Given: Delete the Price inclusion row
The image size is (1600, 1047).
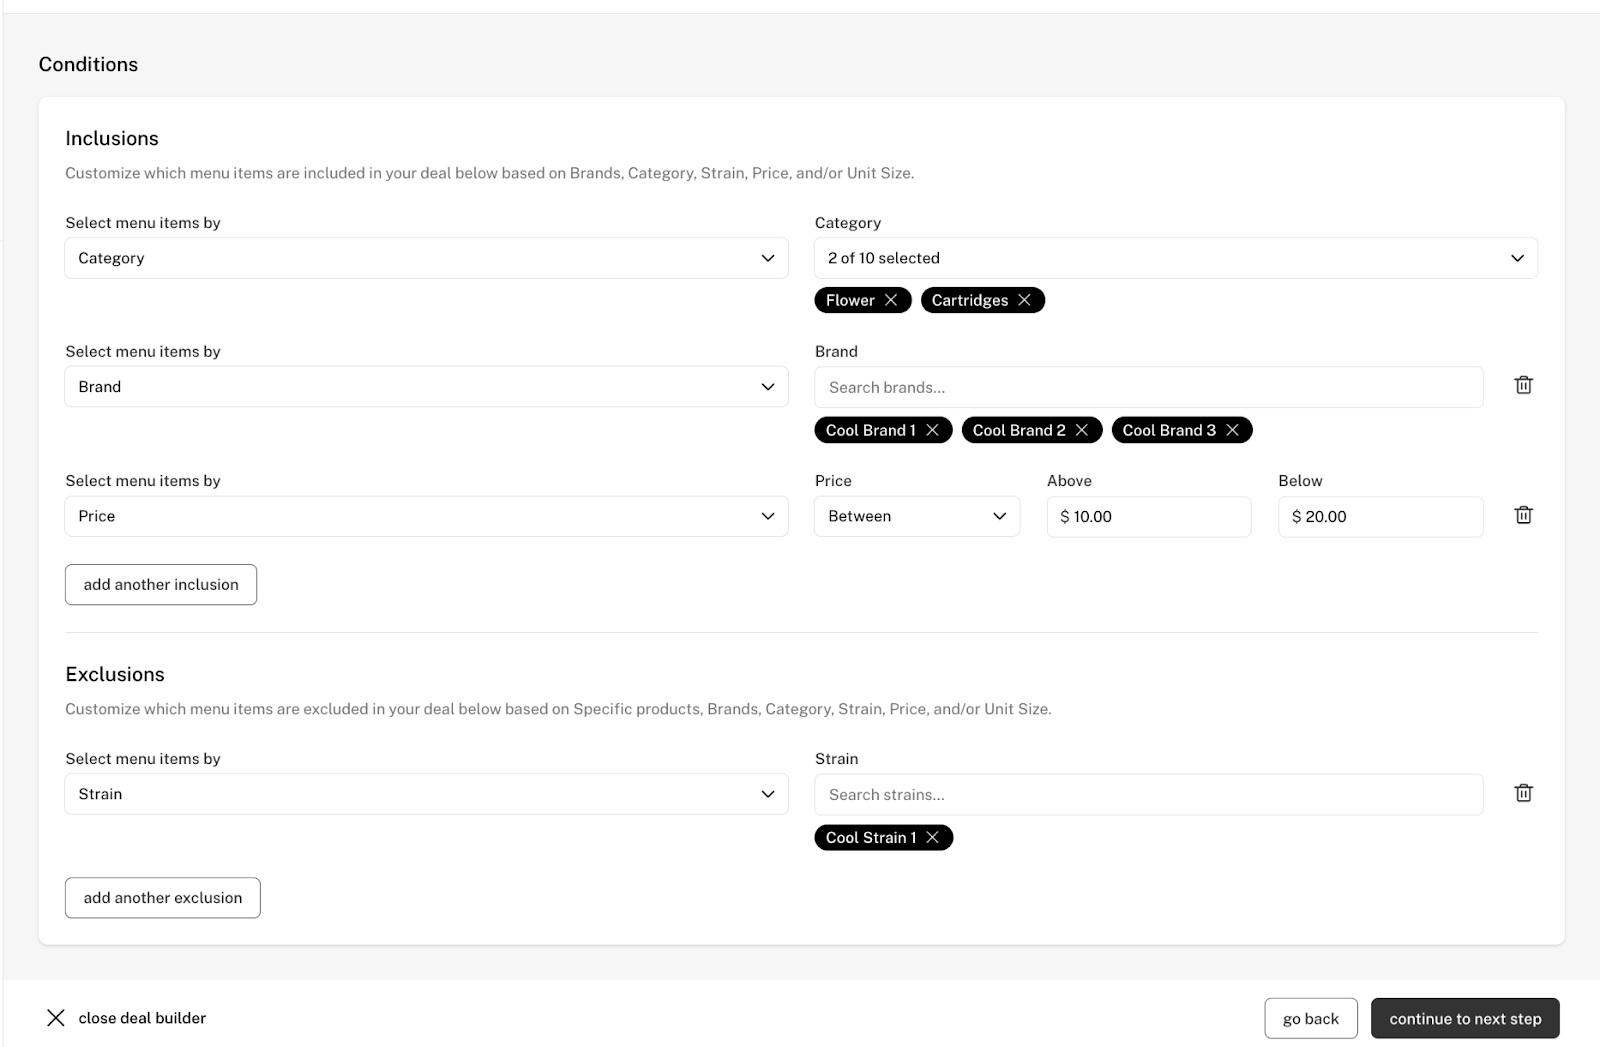Looking at the screenshot, I should click(x=1523, y=515).
